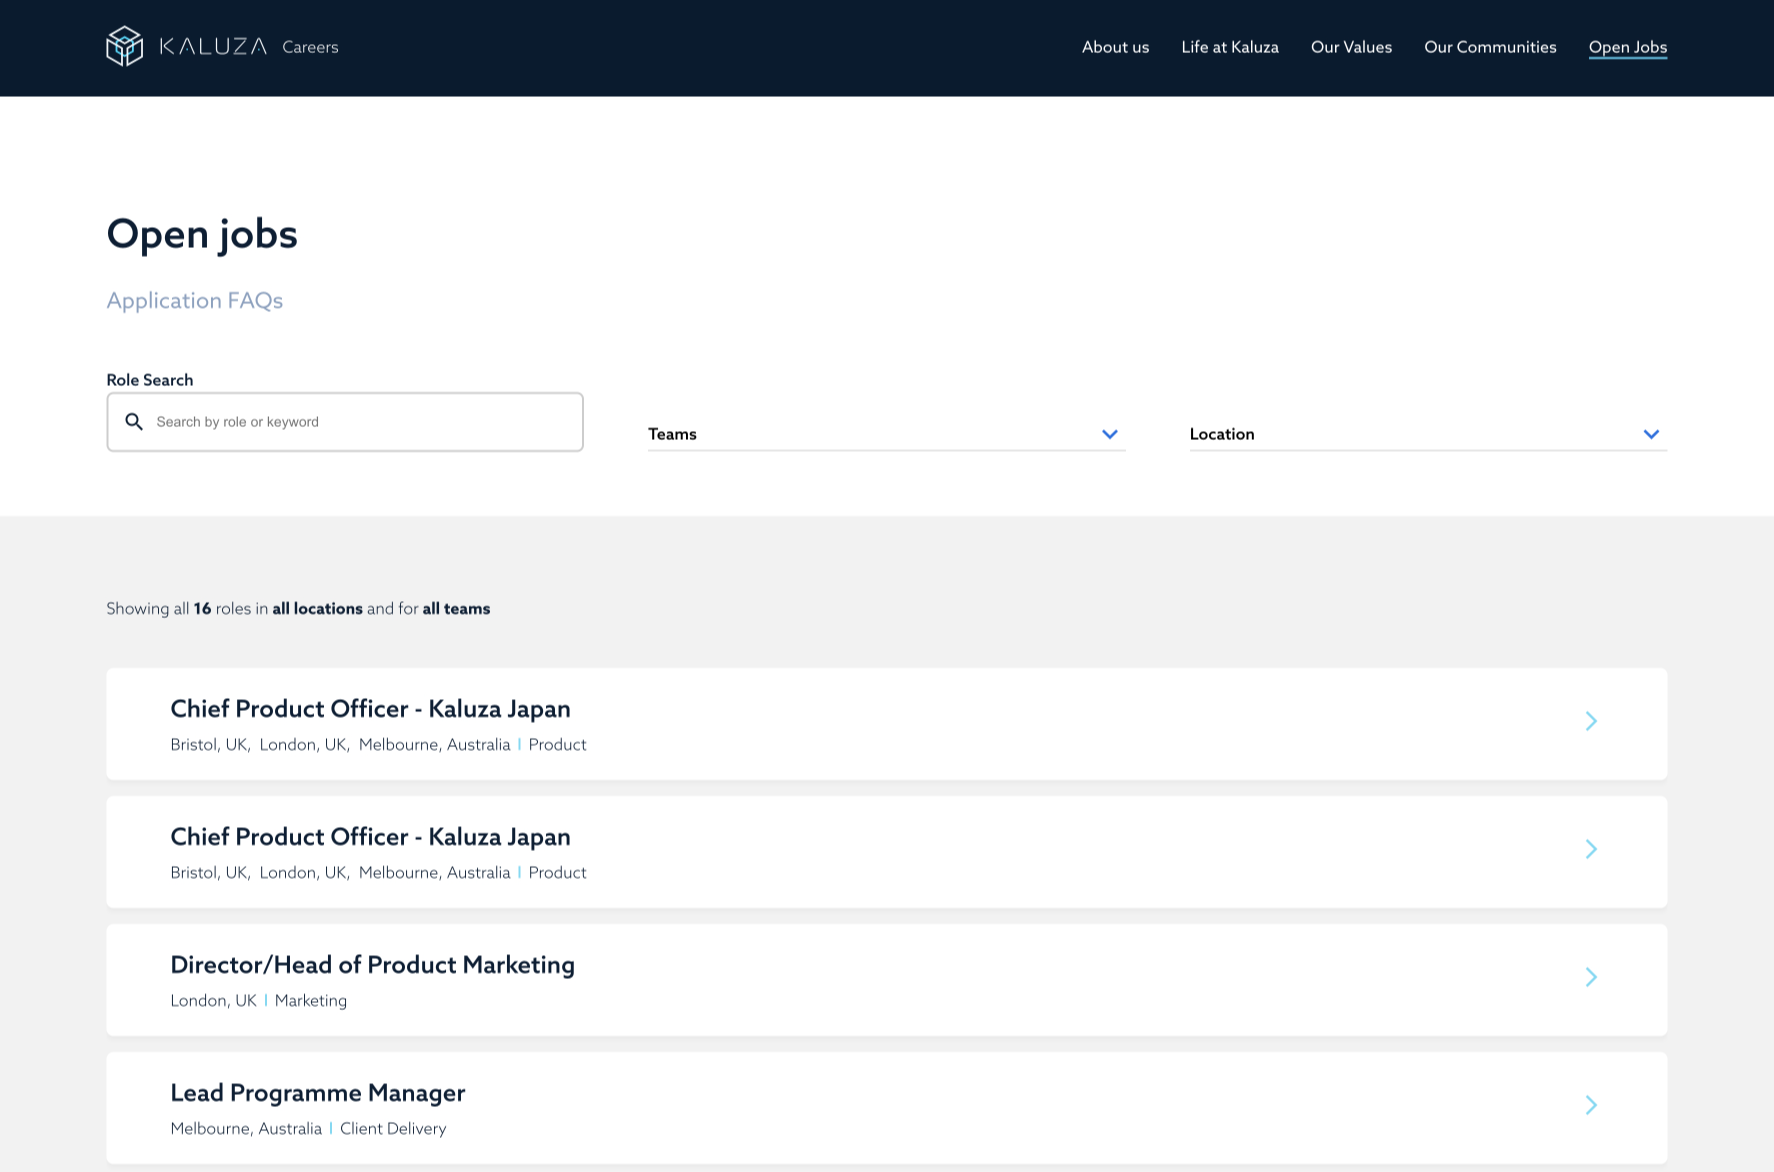Click 'all locations' bold text
The width and height of the screenshot is (1774, 1172).
click(x=317, y=608)
